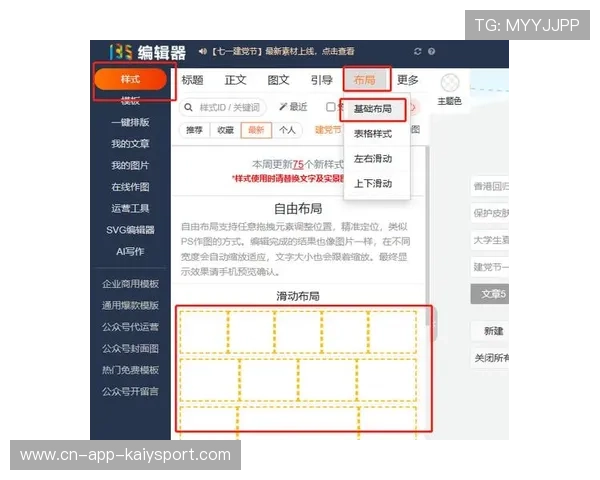The width and height of the screenshot is (600, 480).
Task: Open the 建党节 article item on right
Action: tap(490, 267)
